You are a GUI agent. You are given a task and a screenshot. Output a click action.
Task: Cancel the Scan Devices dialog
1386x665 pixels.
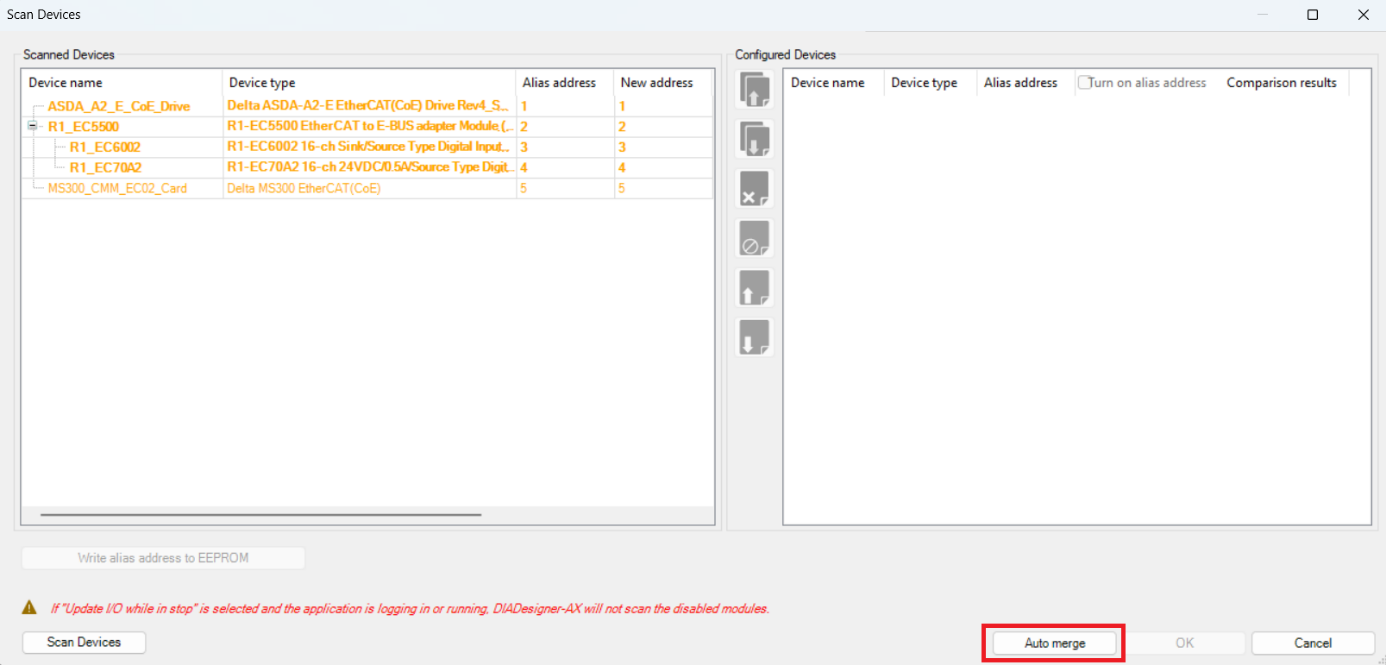[x=1312, y=643]
